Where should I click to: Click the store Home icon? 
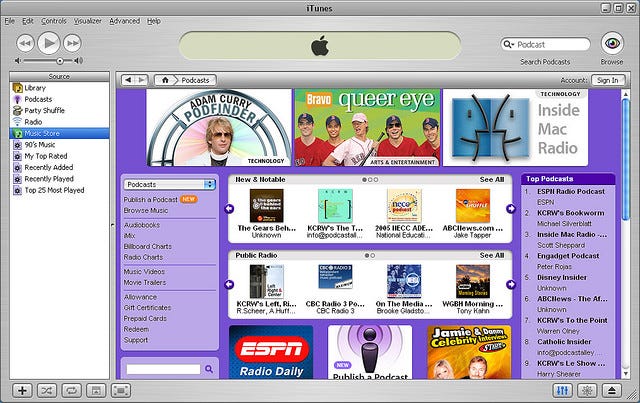point(165,80)
